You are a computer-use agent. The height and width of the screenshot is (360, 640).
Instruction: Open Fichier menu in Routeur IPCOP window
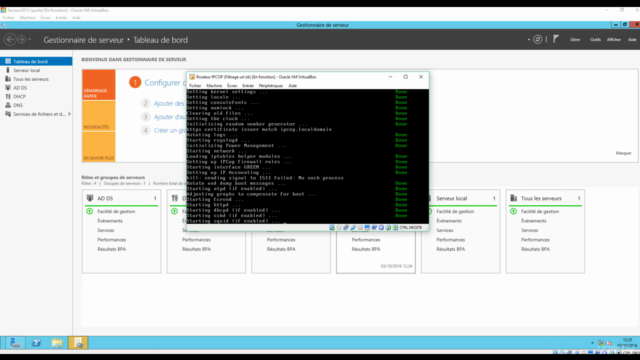[195, 86]
